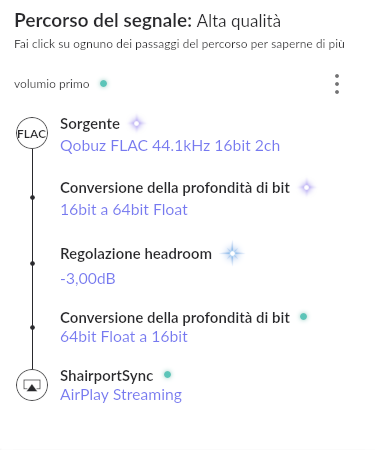The image size is (375, 450).
Task: Click the Sorgente step heading
Action: tap(90, 124)
